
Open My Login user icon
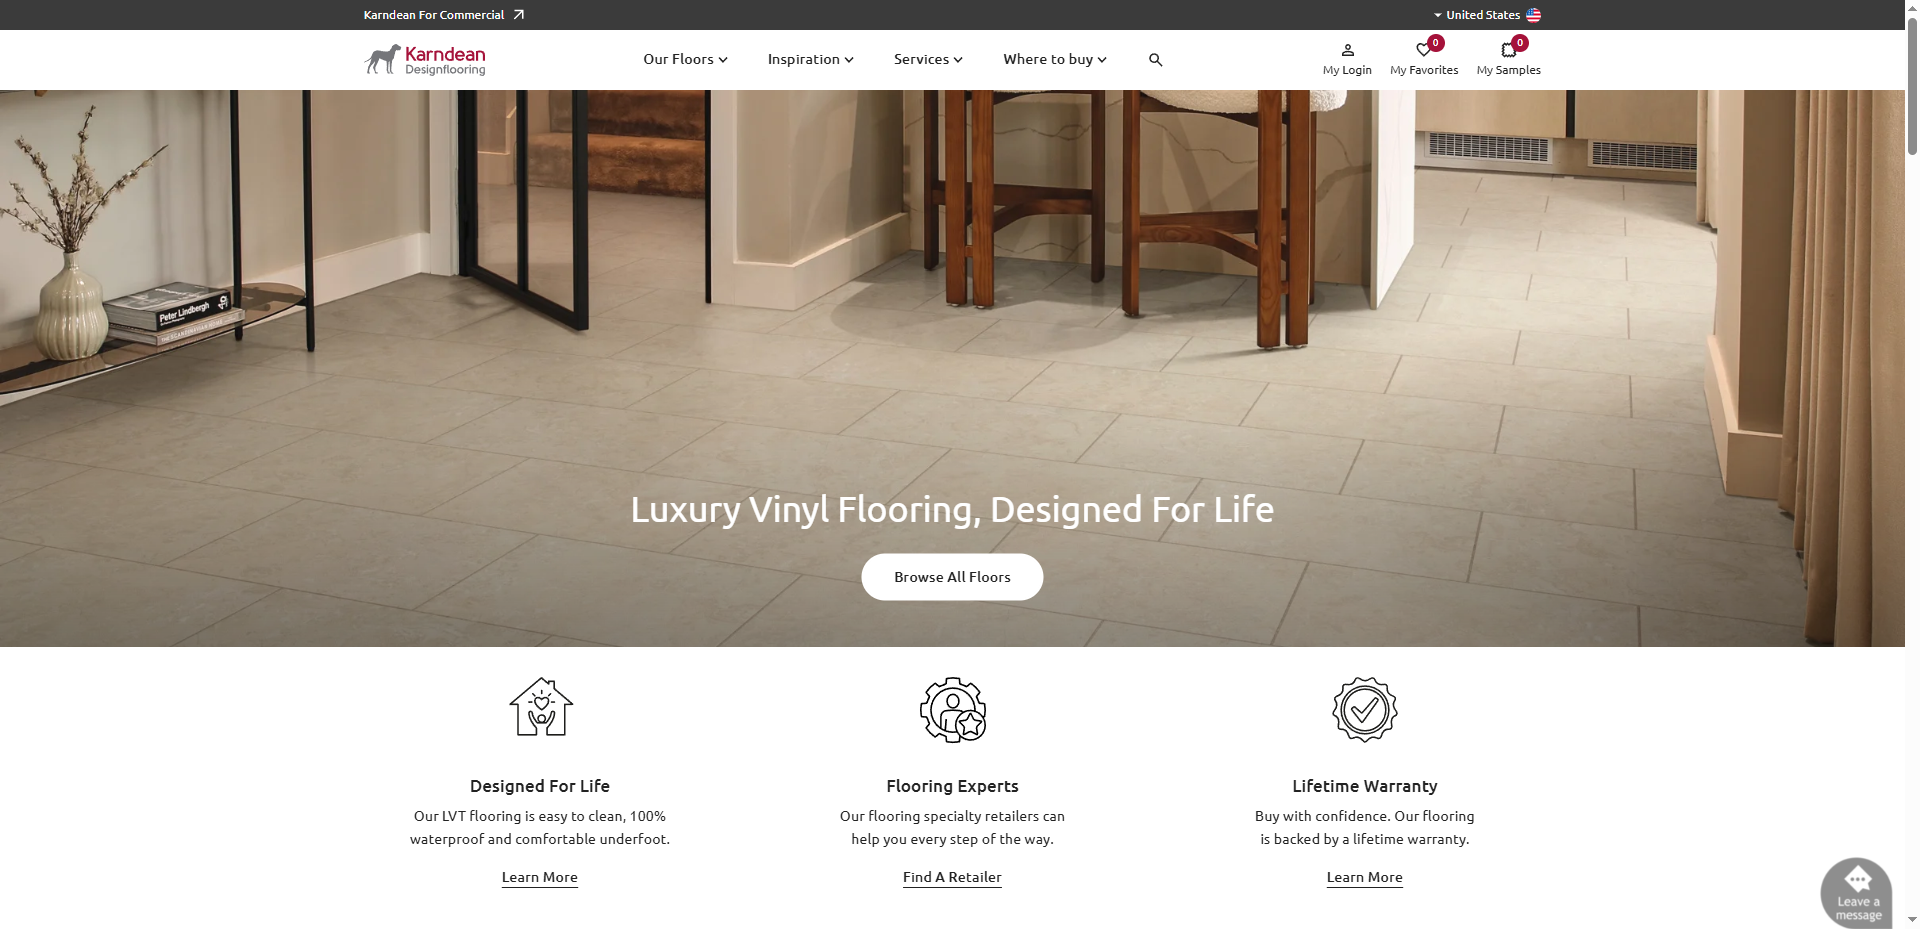tap(1347, 50)
